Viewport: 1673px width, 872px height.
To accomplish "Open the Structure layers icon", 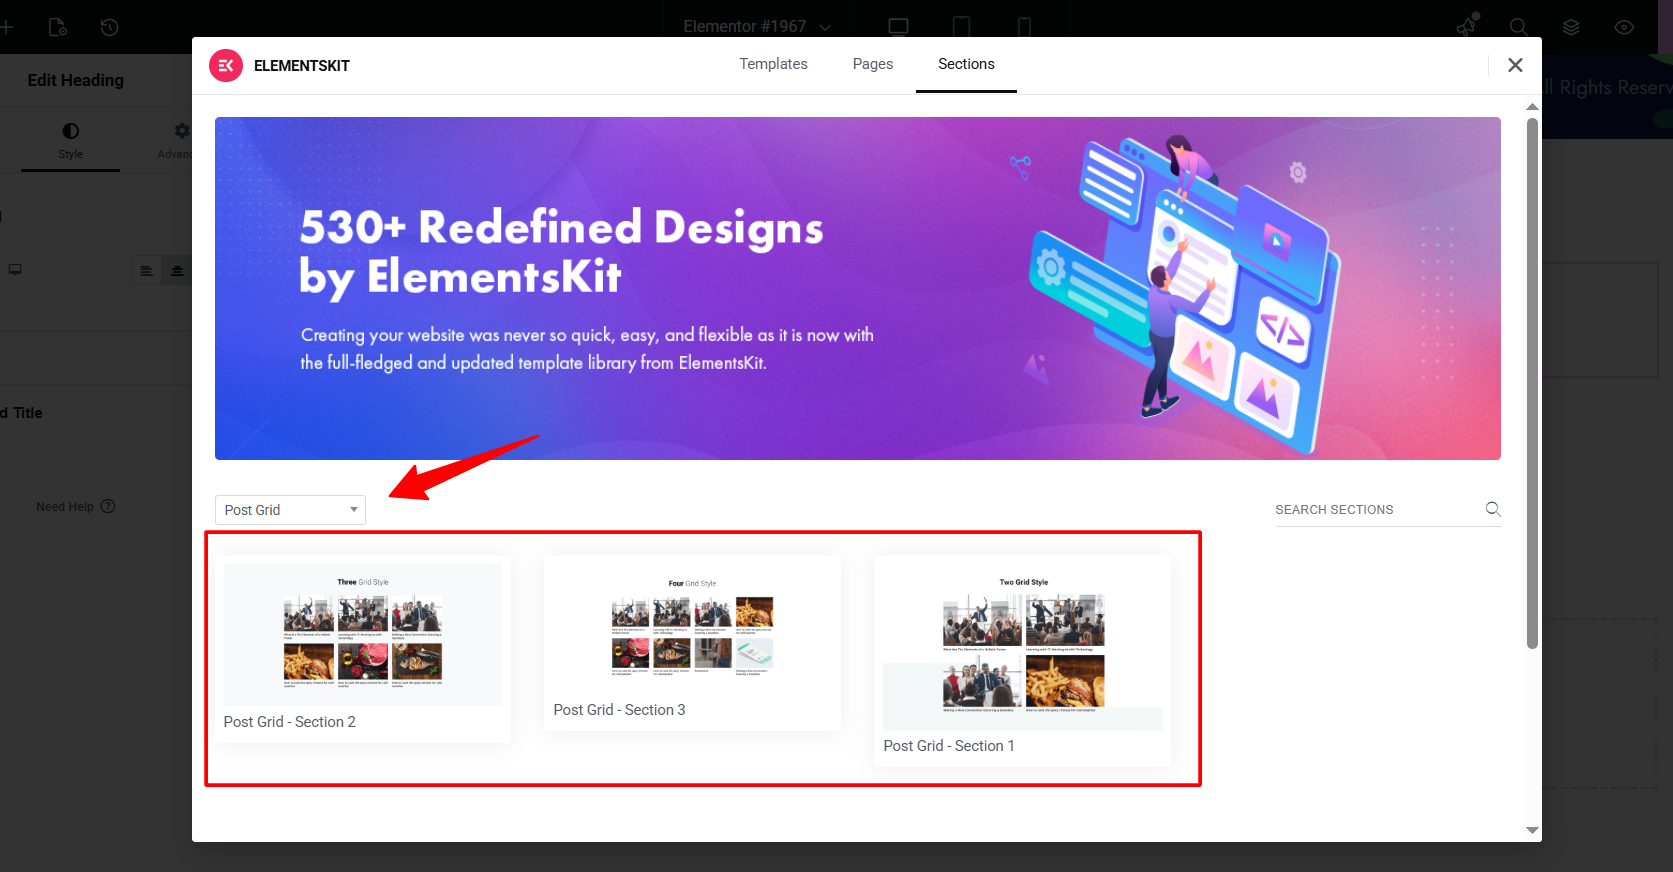I will (x=1571, y=27).
